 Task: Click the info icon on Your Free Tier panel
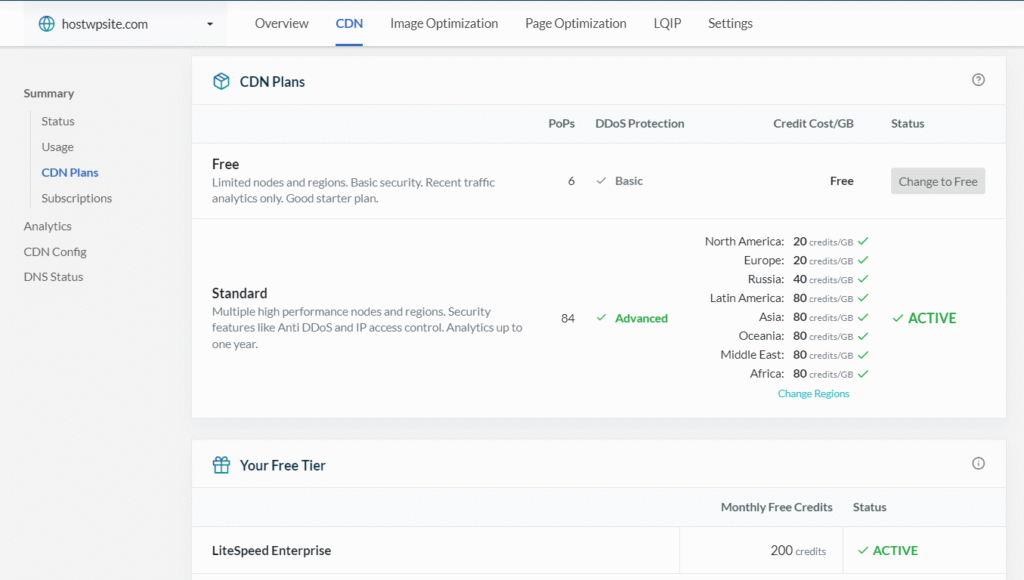pos(978,463)
